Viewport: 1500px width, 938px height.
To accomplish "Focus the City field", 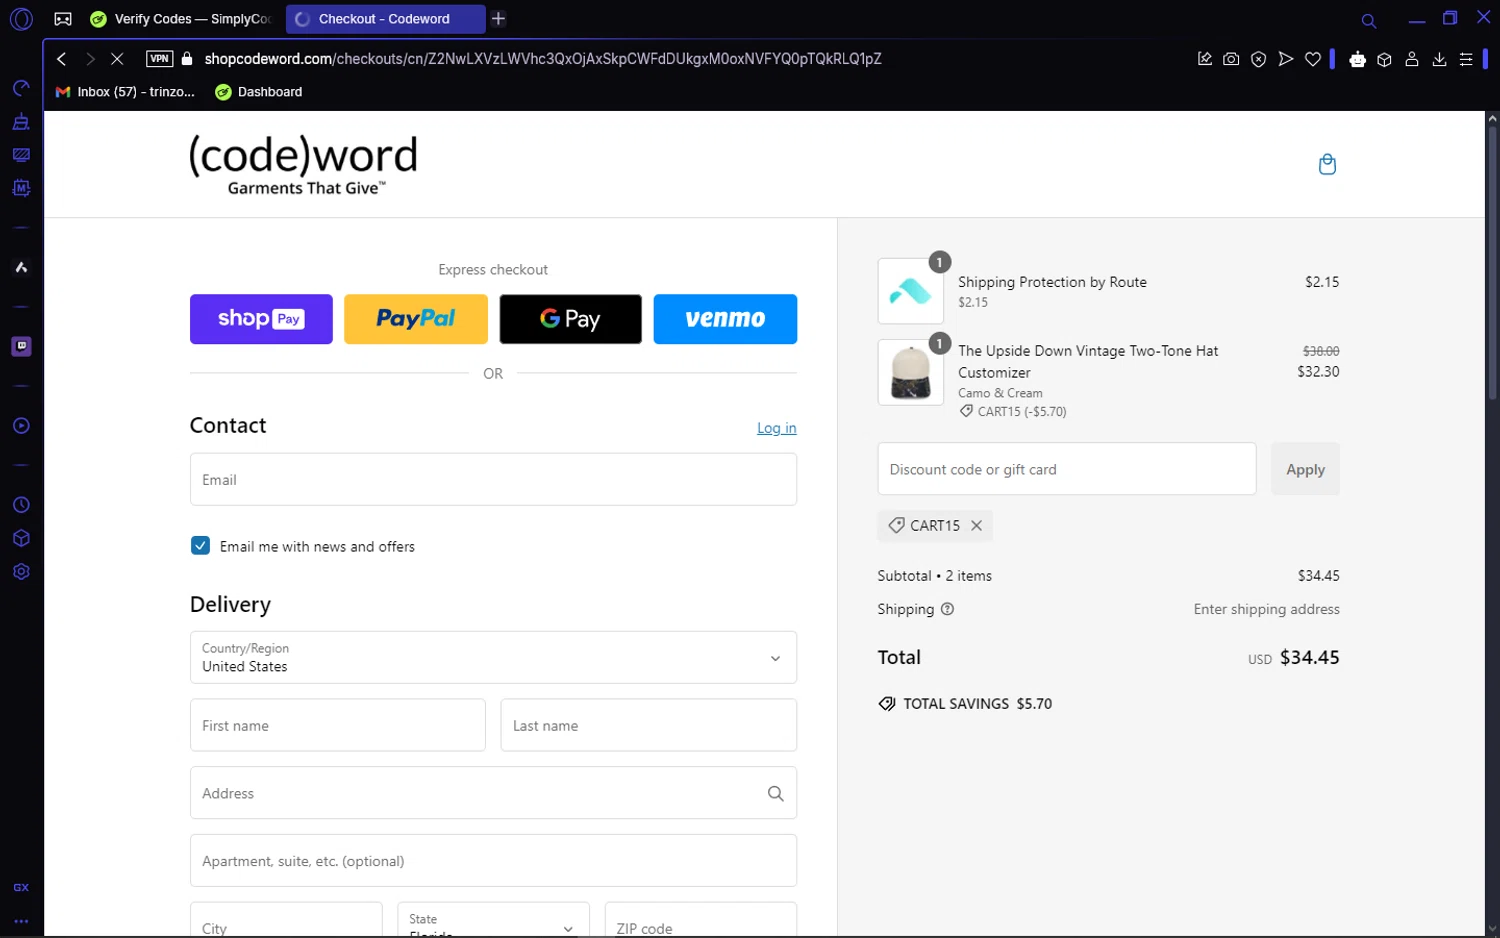I will point(286,919).
